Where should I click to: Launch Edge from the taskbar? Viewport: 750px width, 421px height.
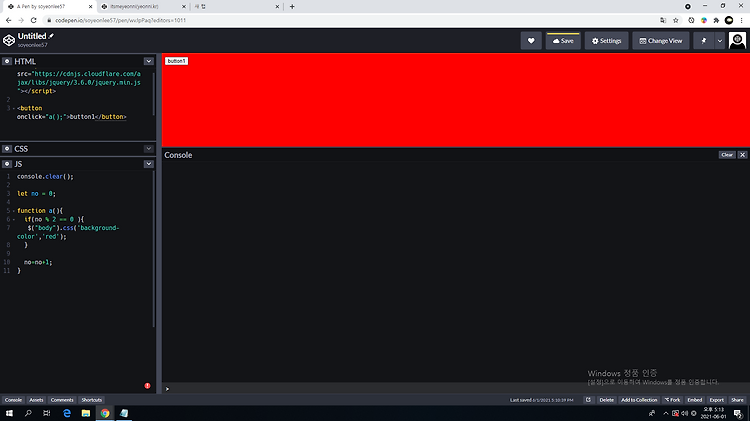(x=67, y=413)
